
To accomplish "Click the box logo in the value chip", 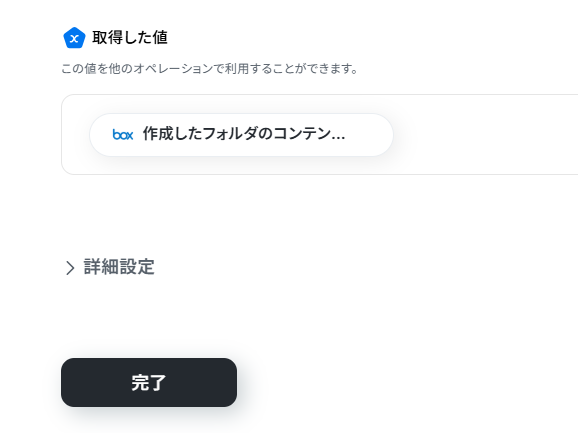I will 123,135.
